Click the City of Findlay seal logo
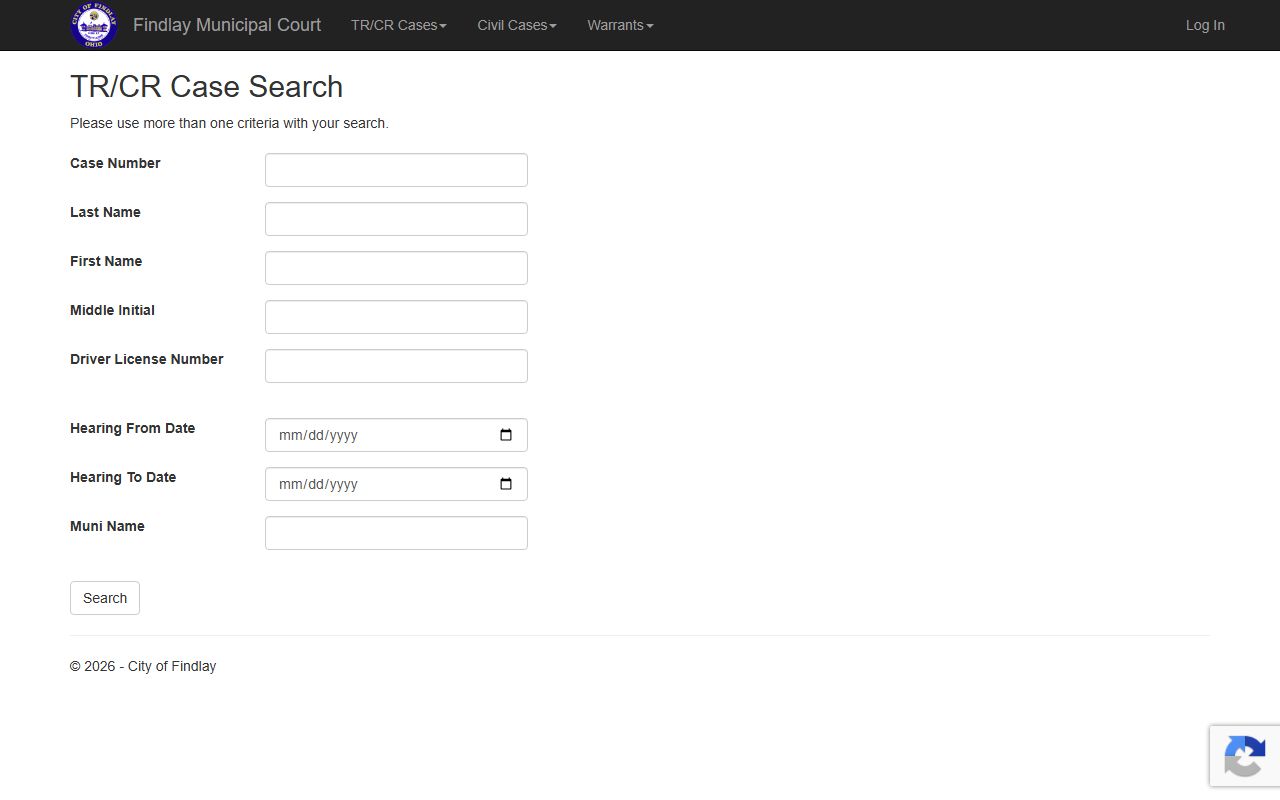Image resolution: width=1280 pixels, height=800 pixels. [x=94, y=25]
